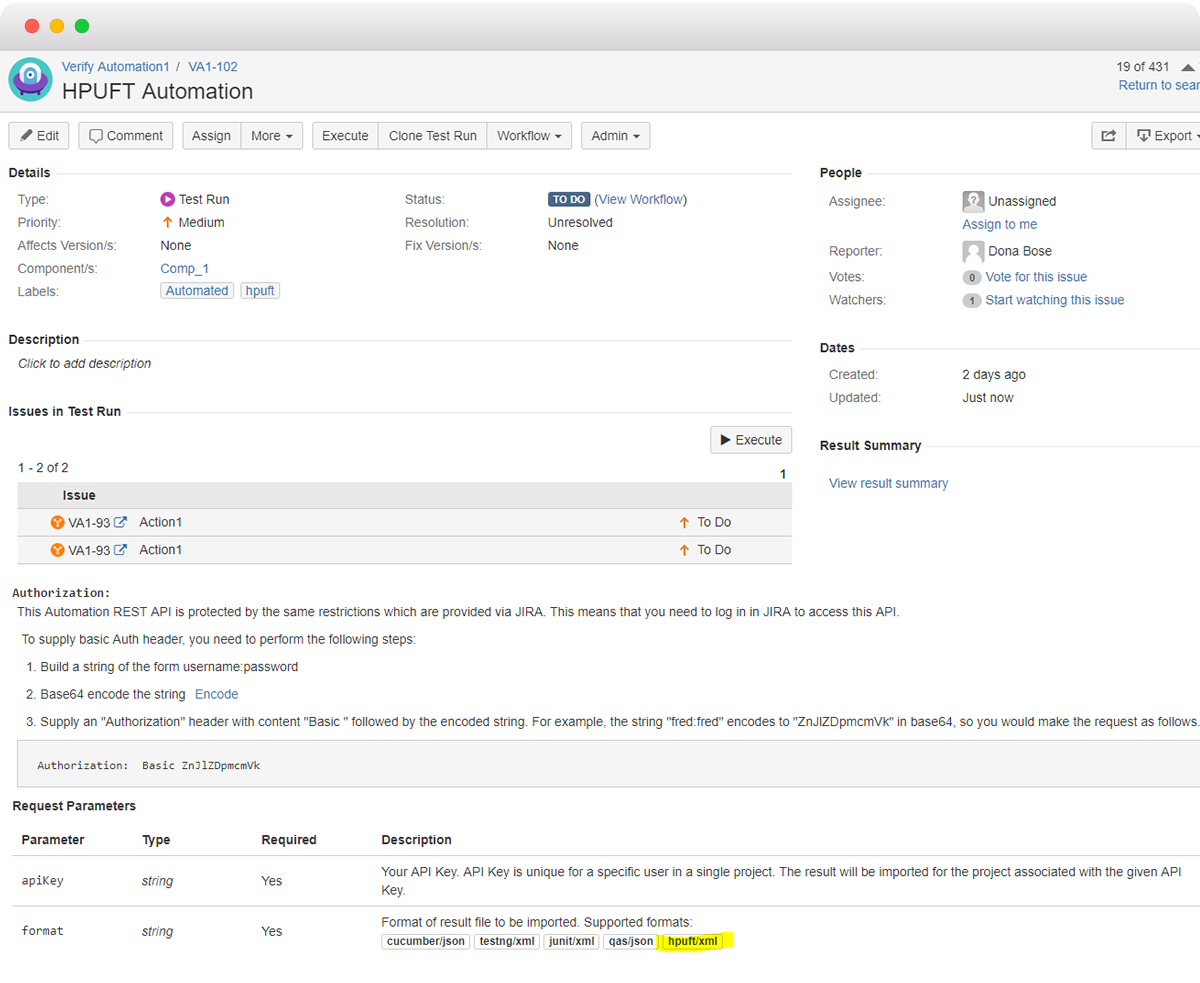The height and width of the screenshot is (983, 1200).
Task: Select the qas/json format tag
Action: tap(630, 941)
